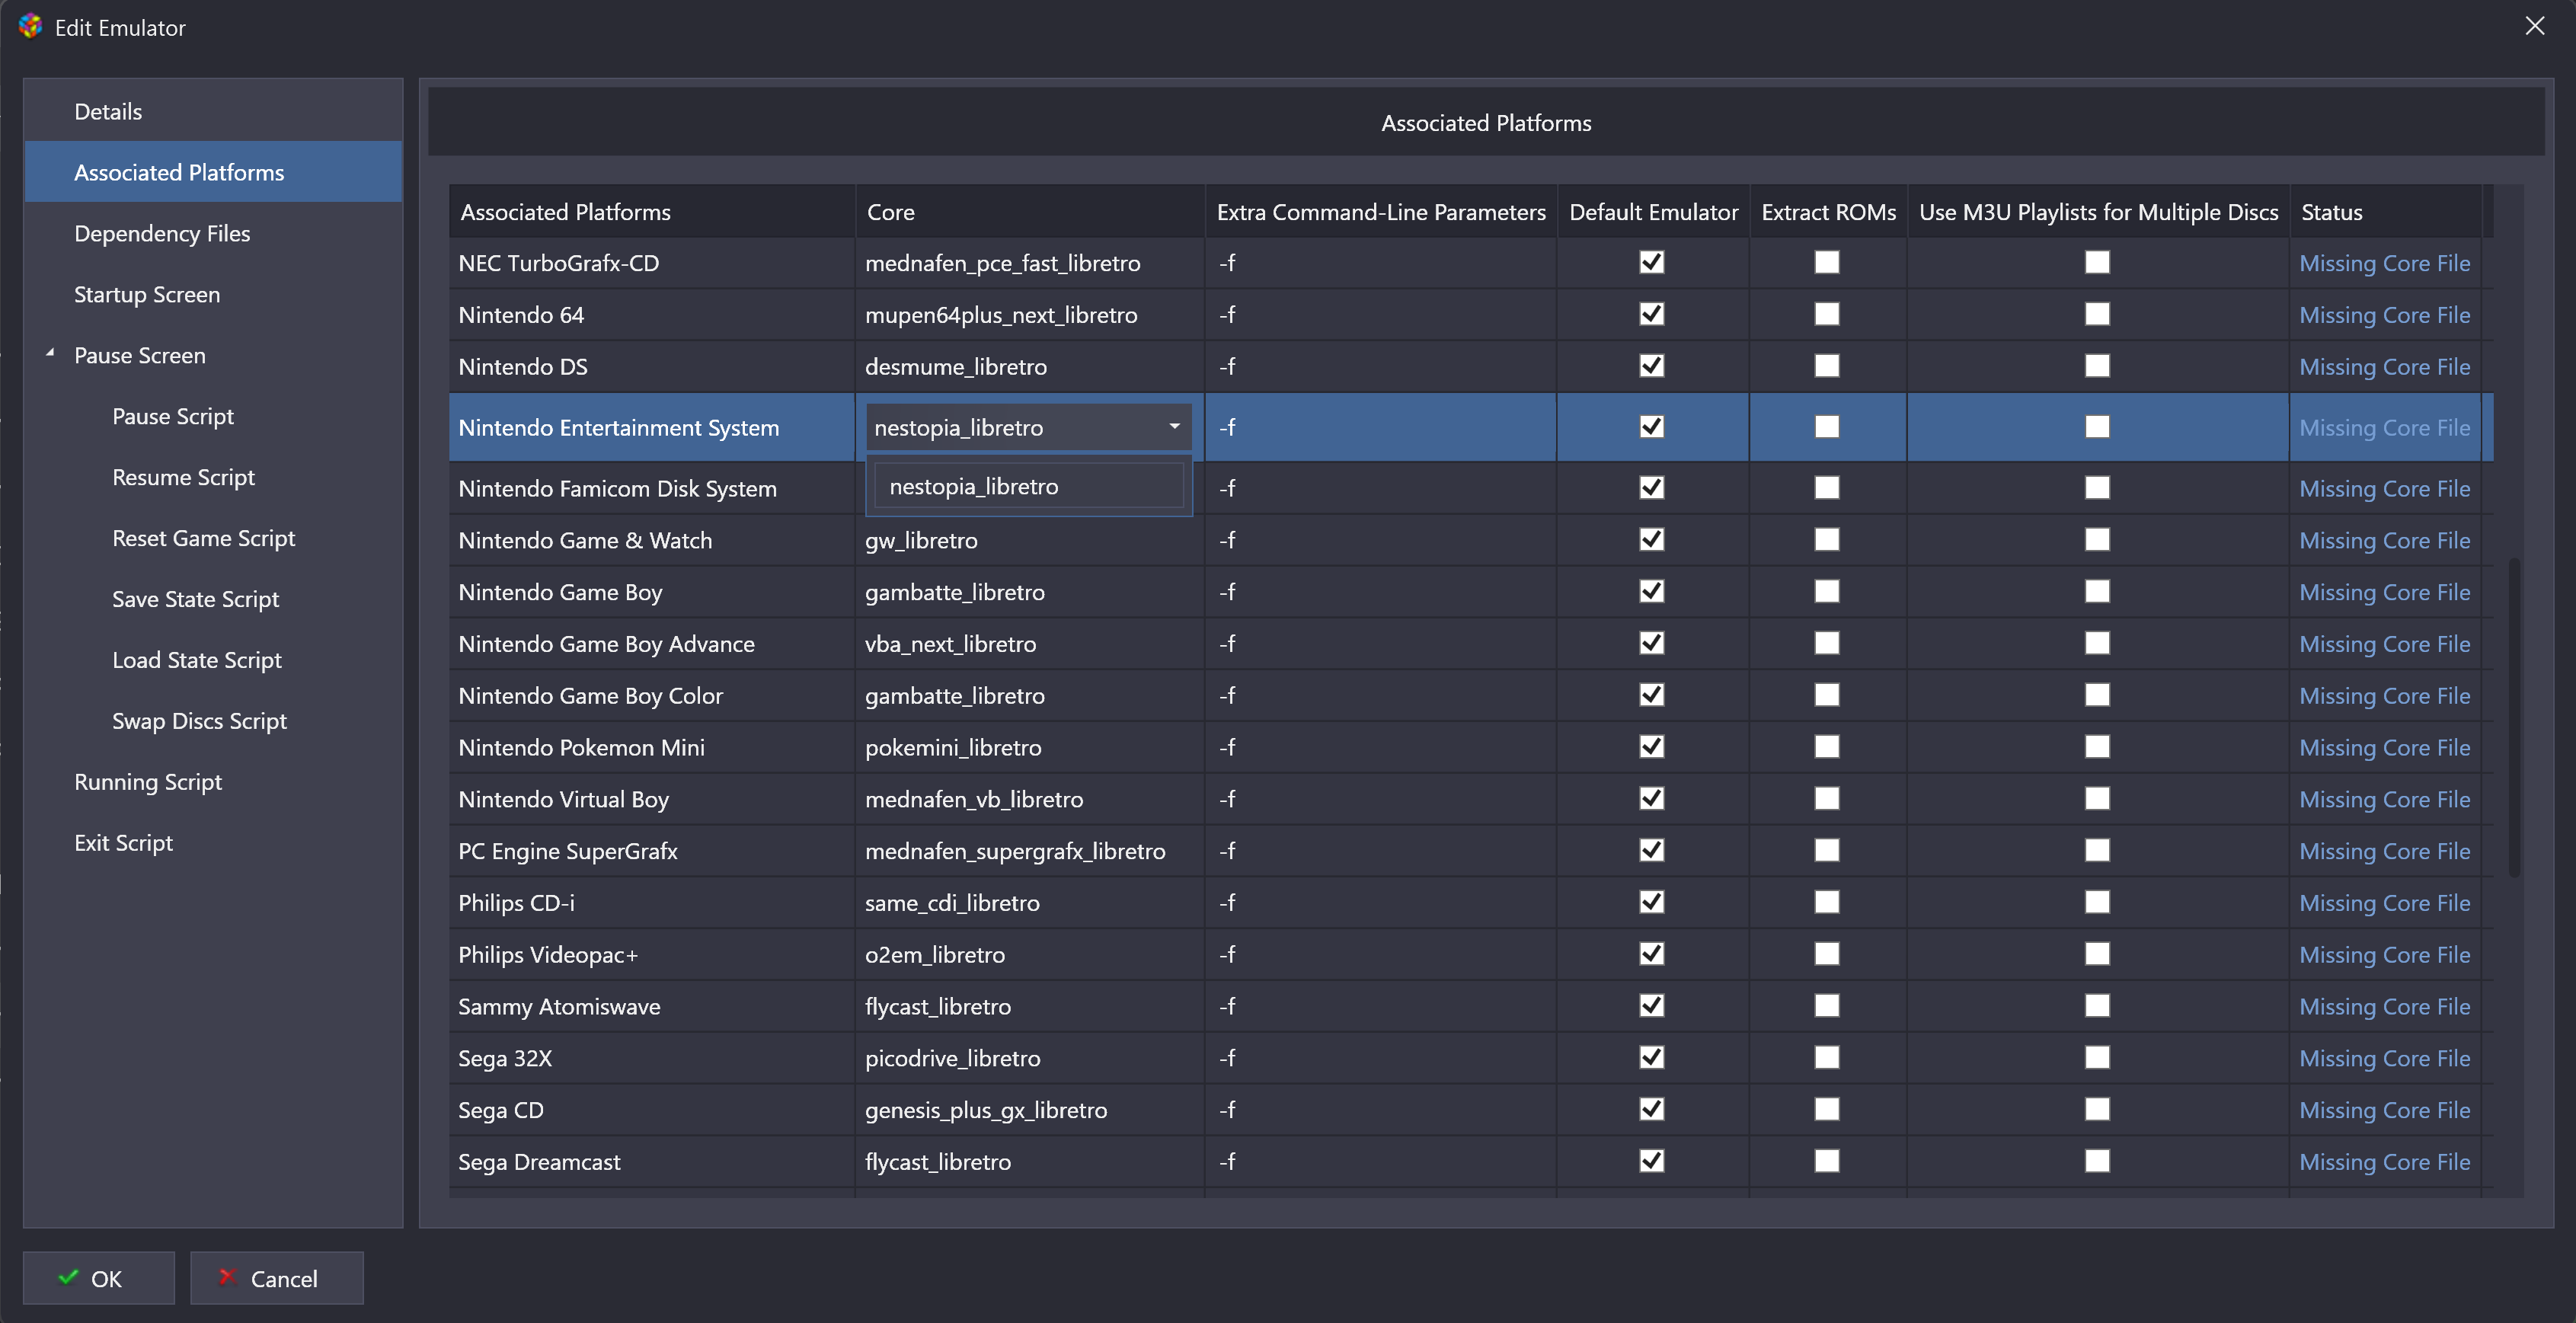This screenshot has height=1323, width=2576.
Task: Toggle Default Emulator for Philips CD-i
Action: (x=1652, y=902)
